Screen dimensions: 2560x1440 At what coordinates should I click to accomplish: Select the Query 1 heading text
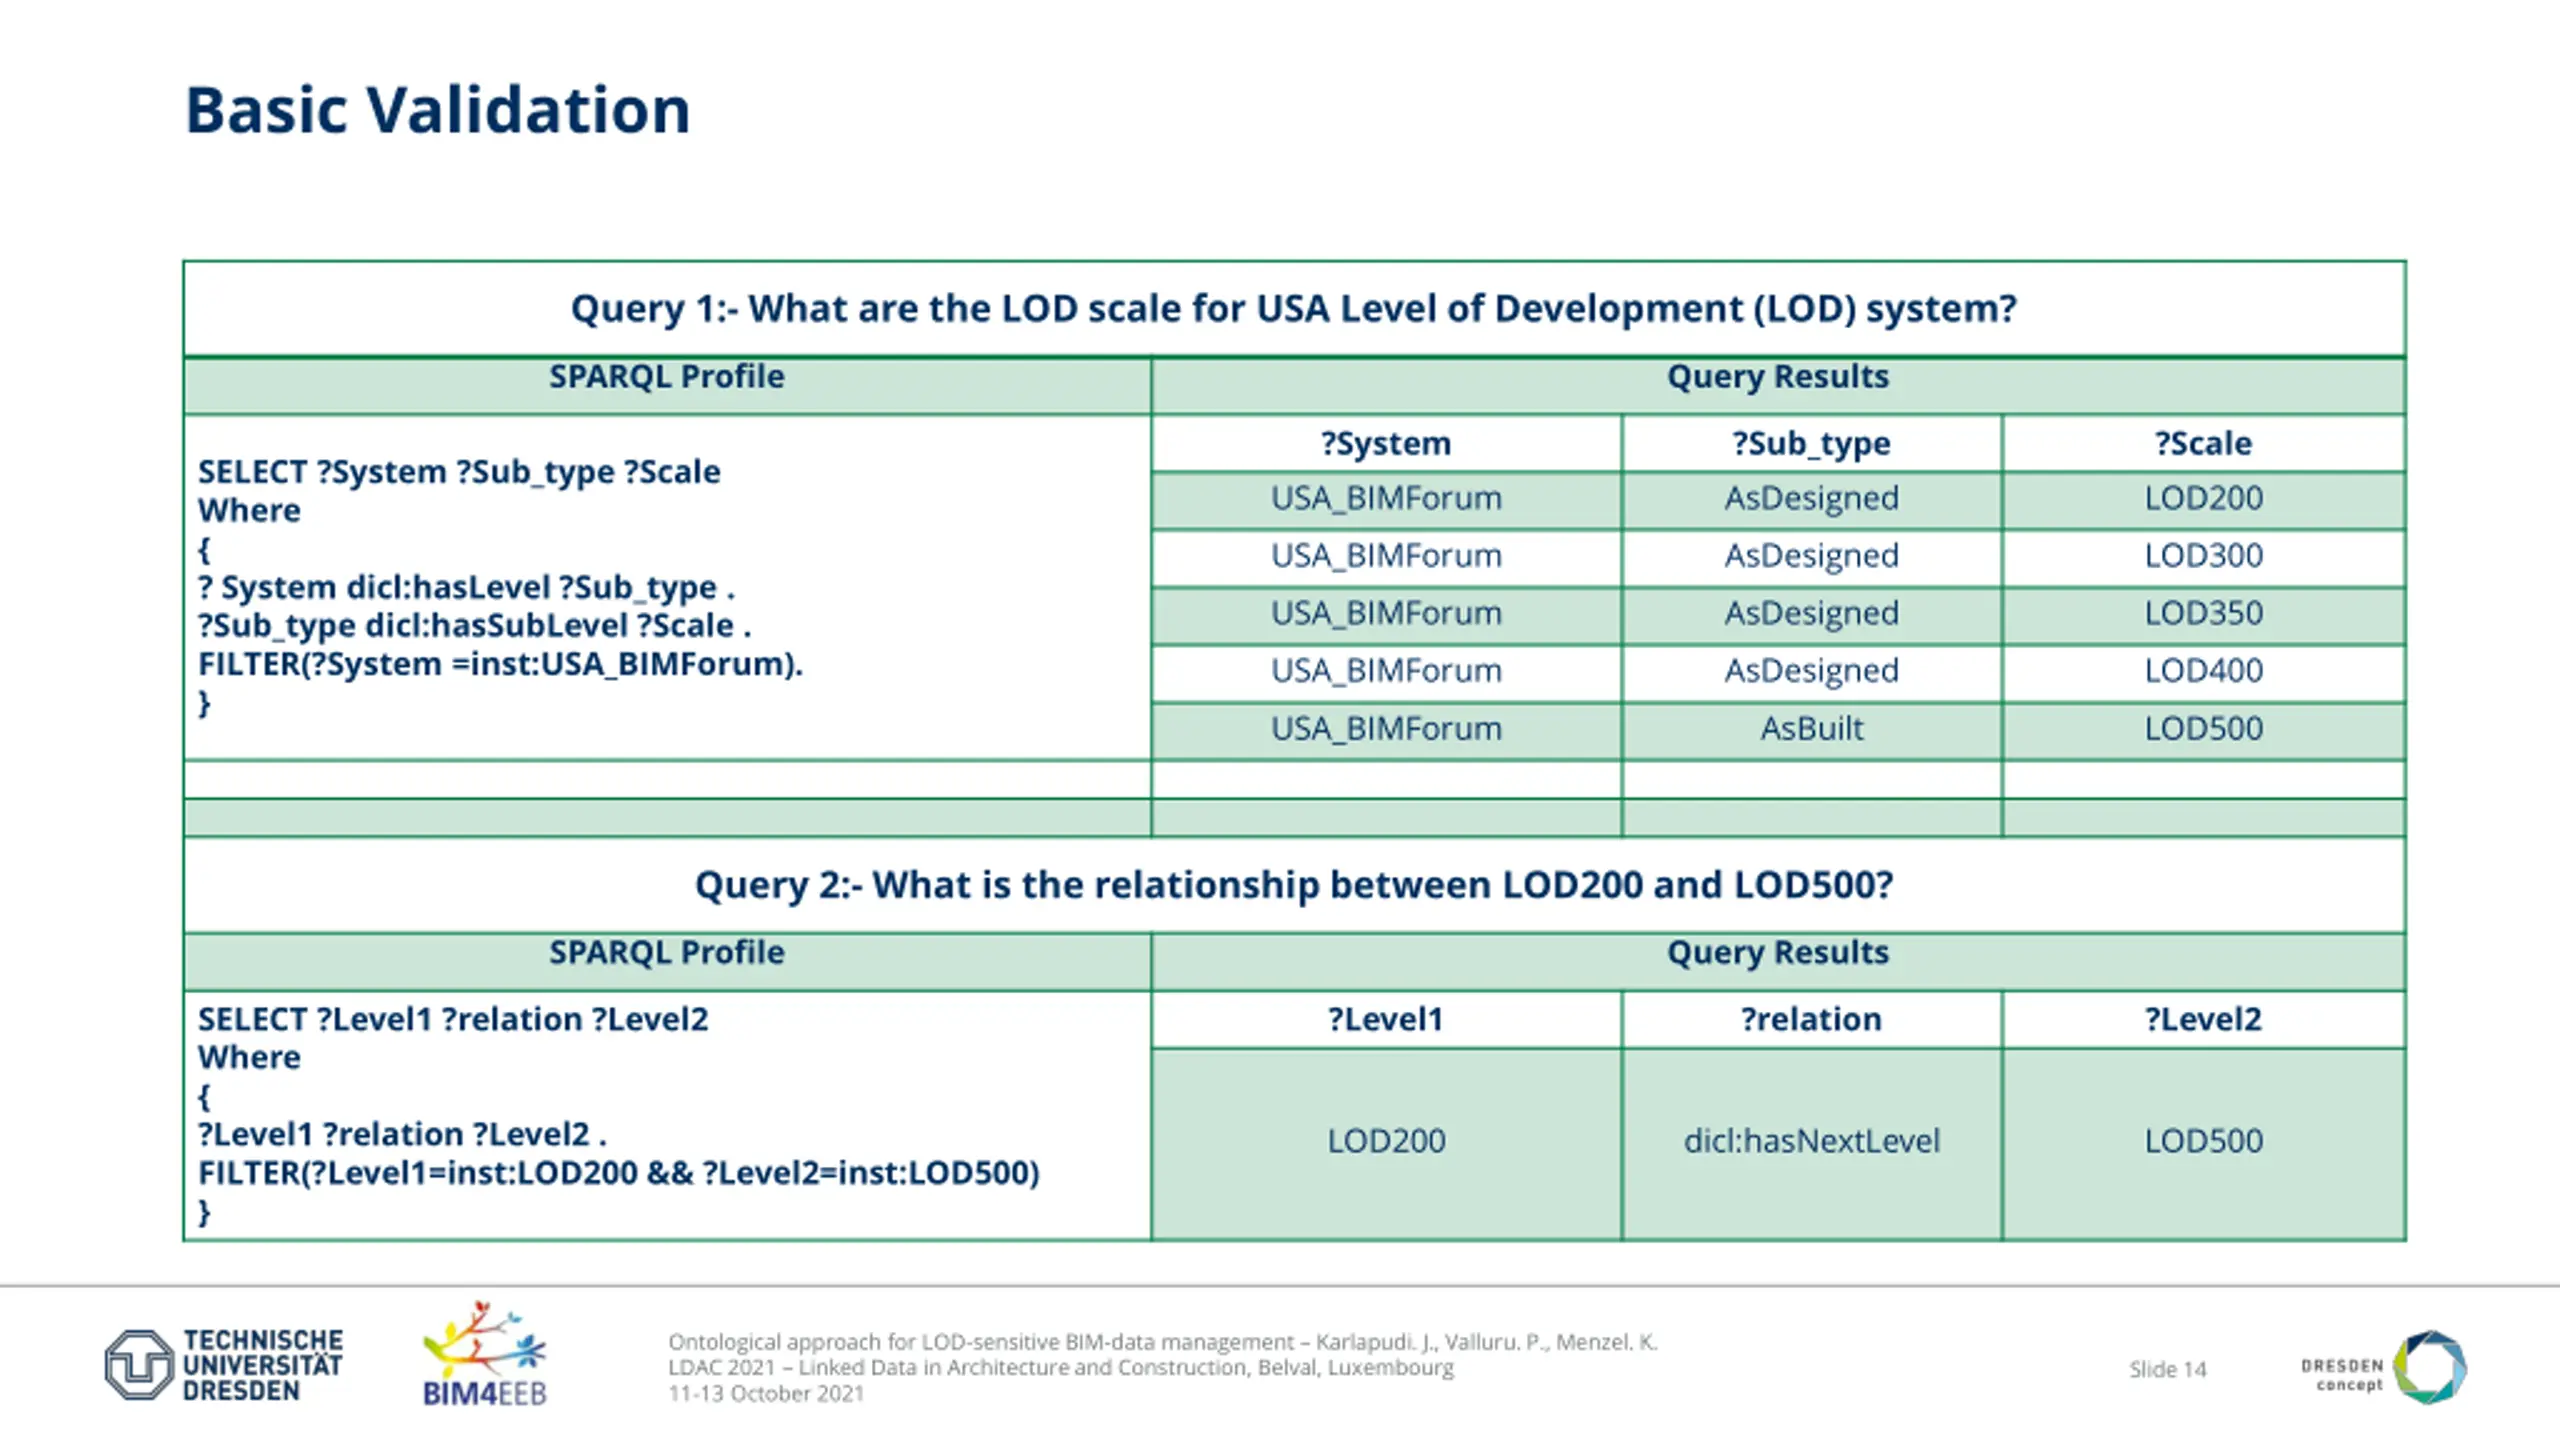pyautogui.click(x=1293, y=308)
